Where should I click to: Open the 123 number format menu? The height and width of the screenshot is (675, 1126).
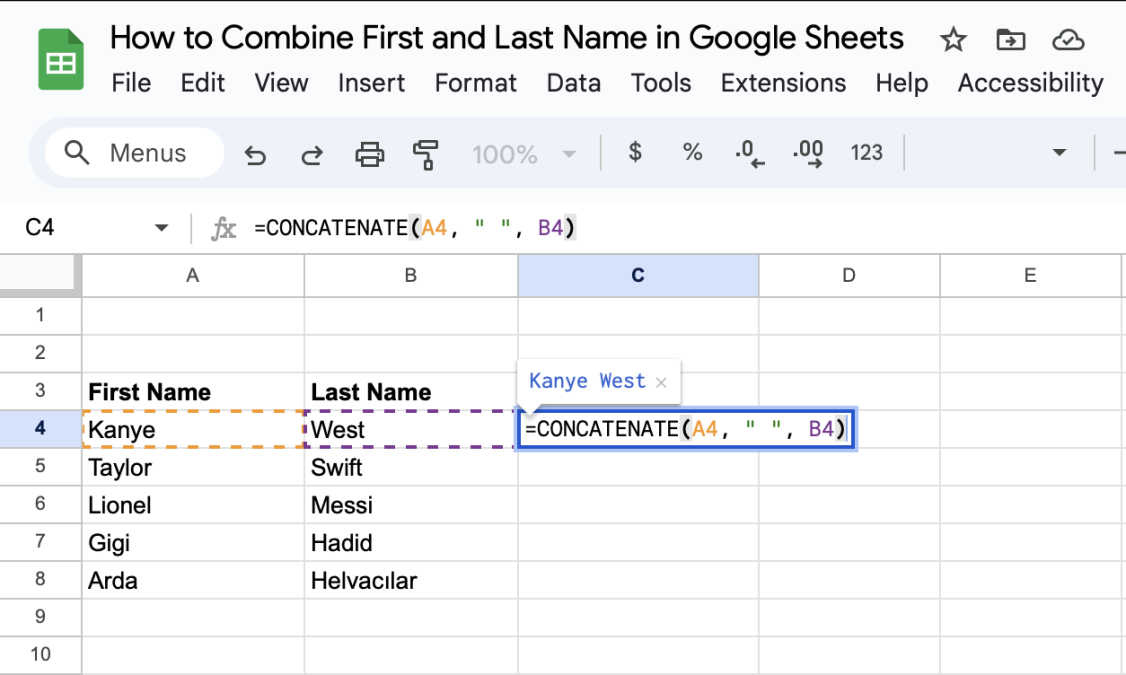coord(866,153)
